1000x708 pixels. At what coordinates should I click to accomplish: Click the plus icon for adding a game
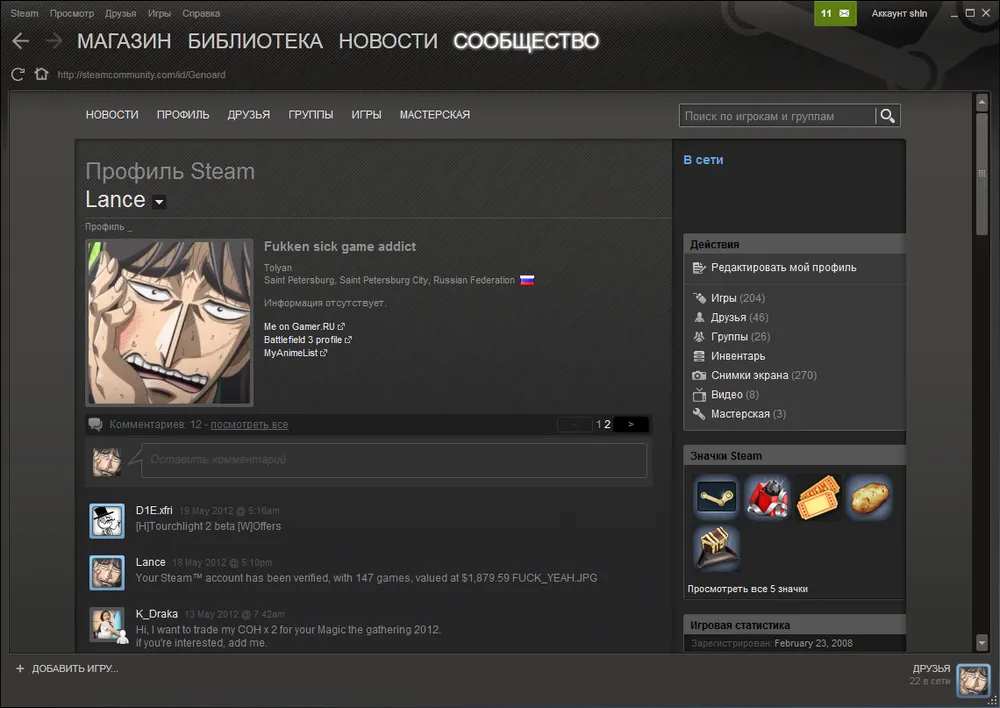pos(20,668)
